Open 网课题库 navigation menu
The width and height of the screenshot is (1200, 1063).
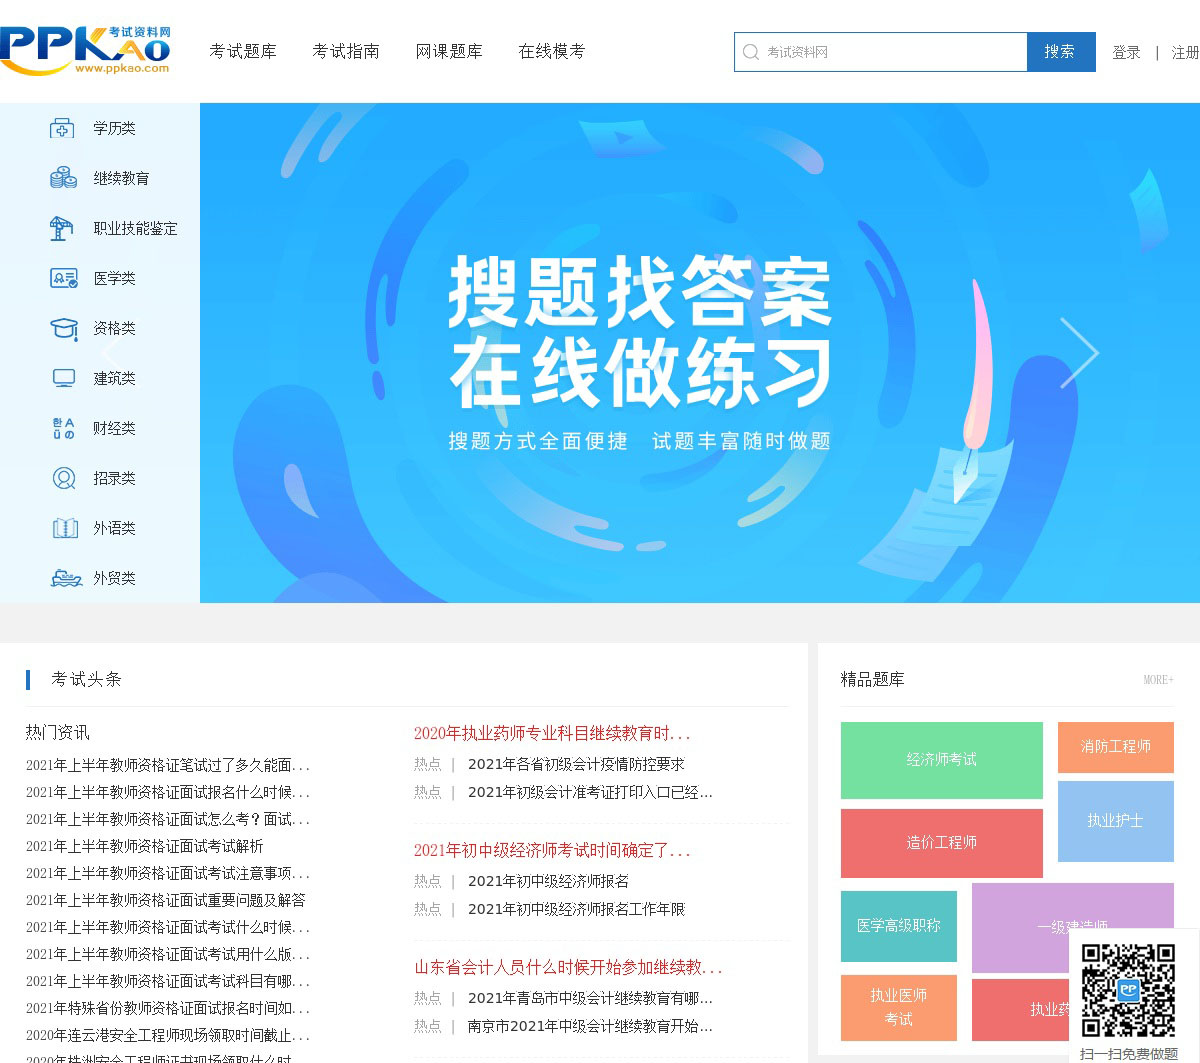tap(449, 51)
